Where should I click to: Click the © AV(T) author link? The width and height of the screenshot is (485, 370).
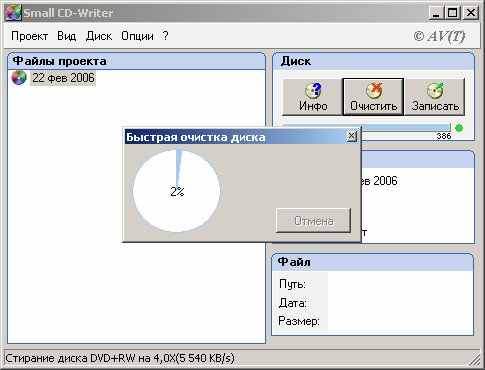tap(439, 36)
